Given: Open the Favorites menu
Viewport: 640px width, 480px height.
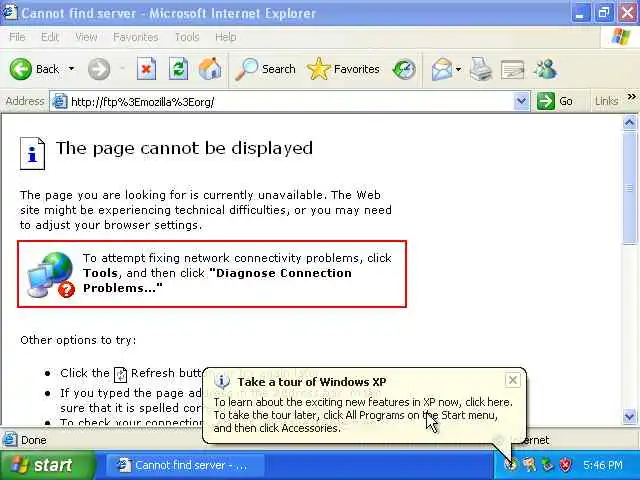Looking at the screenshot, I should pyautogui.click(x=136, y=37).
